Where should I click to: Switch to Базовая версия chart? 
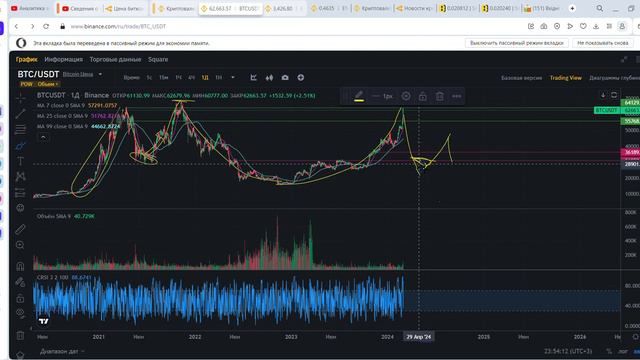click(x=522, y=78)
